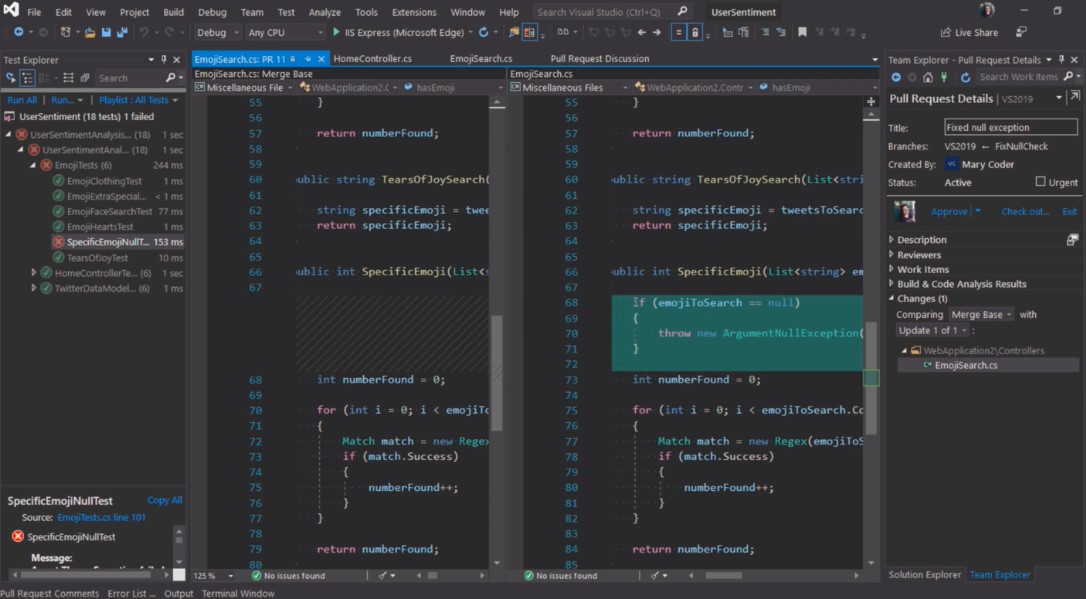Open the Build menu
Image resolution: width=1086 pixels, height=599 pixels.
(x=173, y=12)
